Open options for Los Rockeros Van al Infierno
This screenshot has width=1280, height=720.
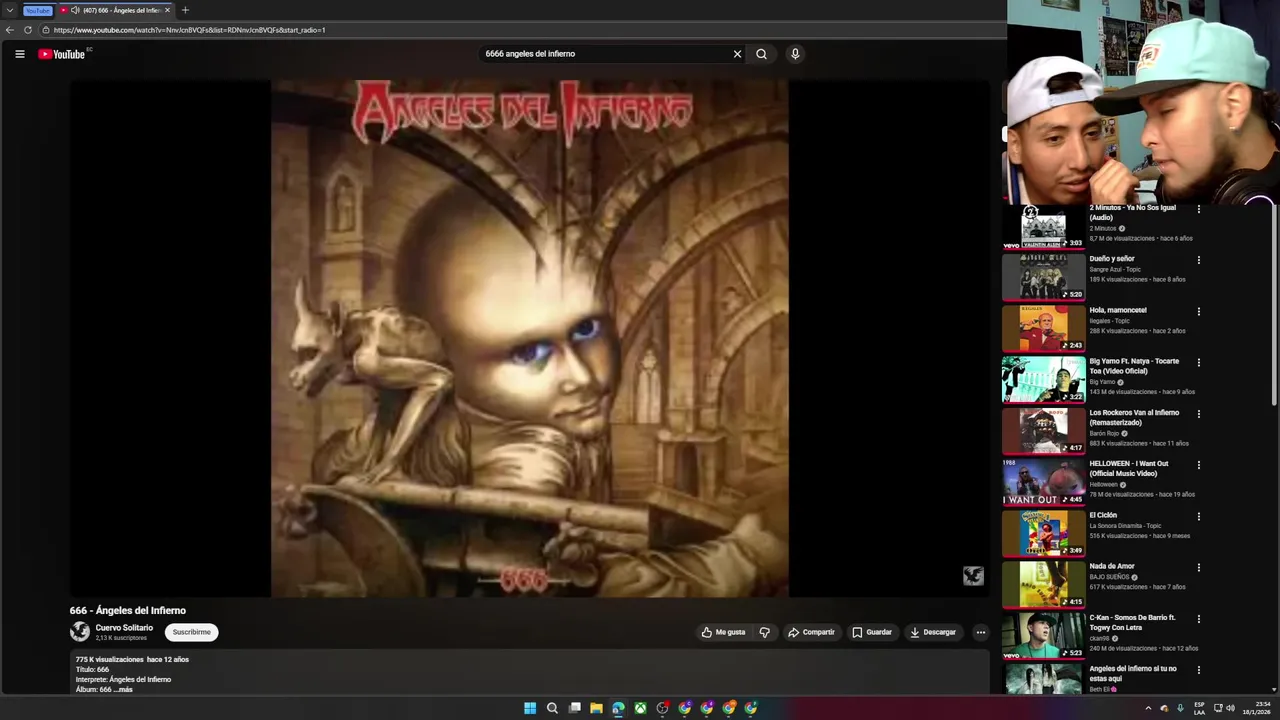(1199, 414)
